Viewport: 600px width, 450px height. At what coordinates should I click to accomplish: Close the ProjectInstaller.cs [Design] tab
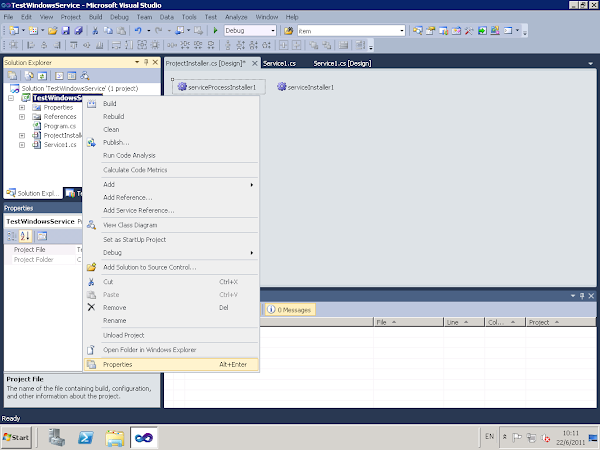pos(254,64)
